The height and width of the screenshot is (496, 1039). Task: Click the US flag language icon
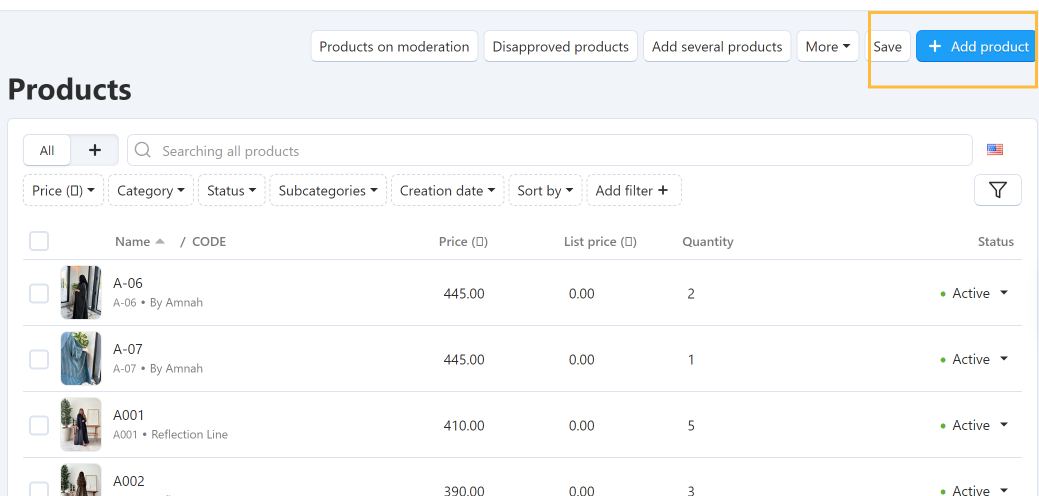pyautogui.click(x=995, y=150)
